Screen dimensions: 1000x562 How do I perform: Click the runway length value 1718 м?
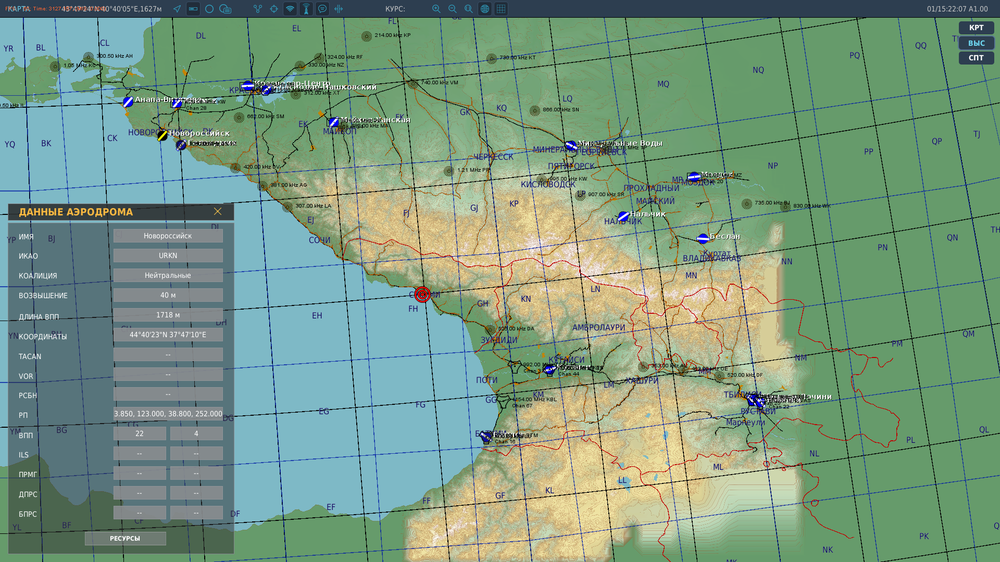click(x=168, y=315)
